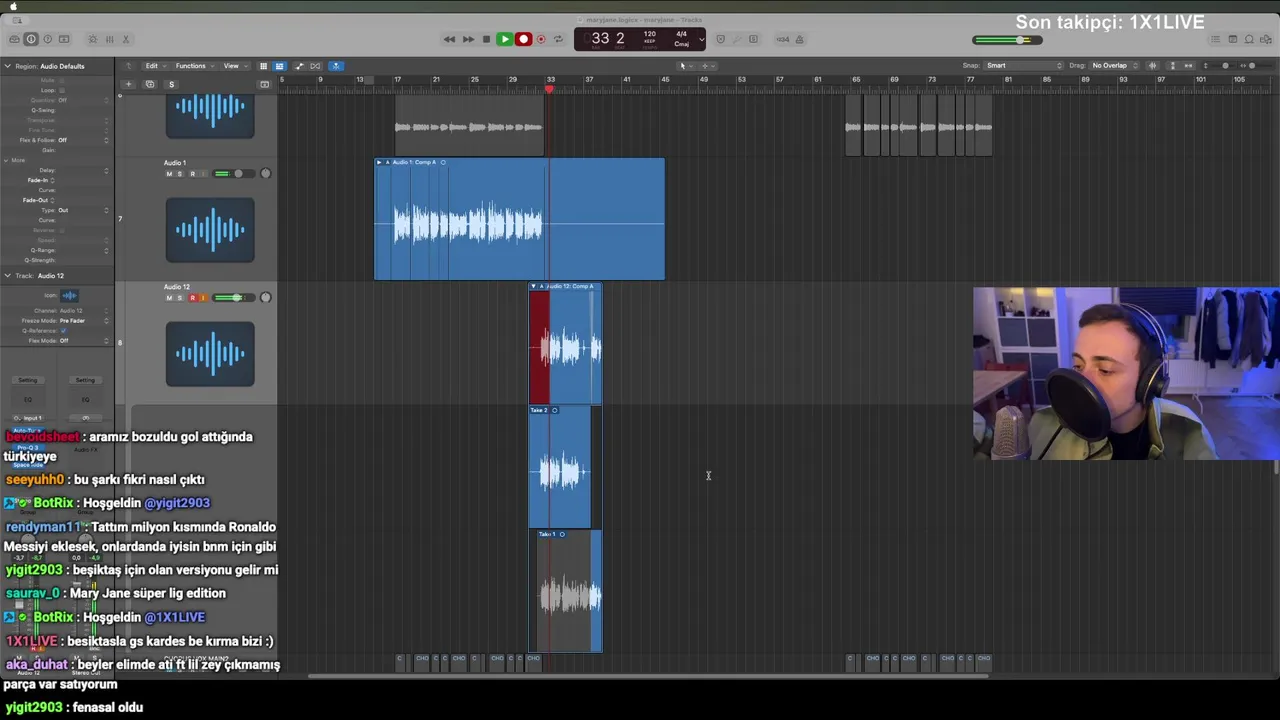1280x720 pixels.
Task: Toggle Show Automation button
Action: [299, 66]
